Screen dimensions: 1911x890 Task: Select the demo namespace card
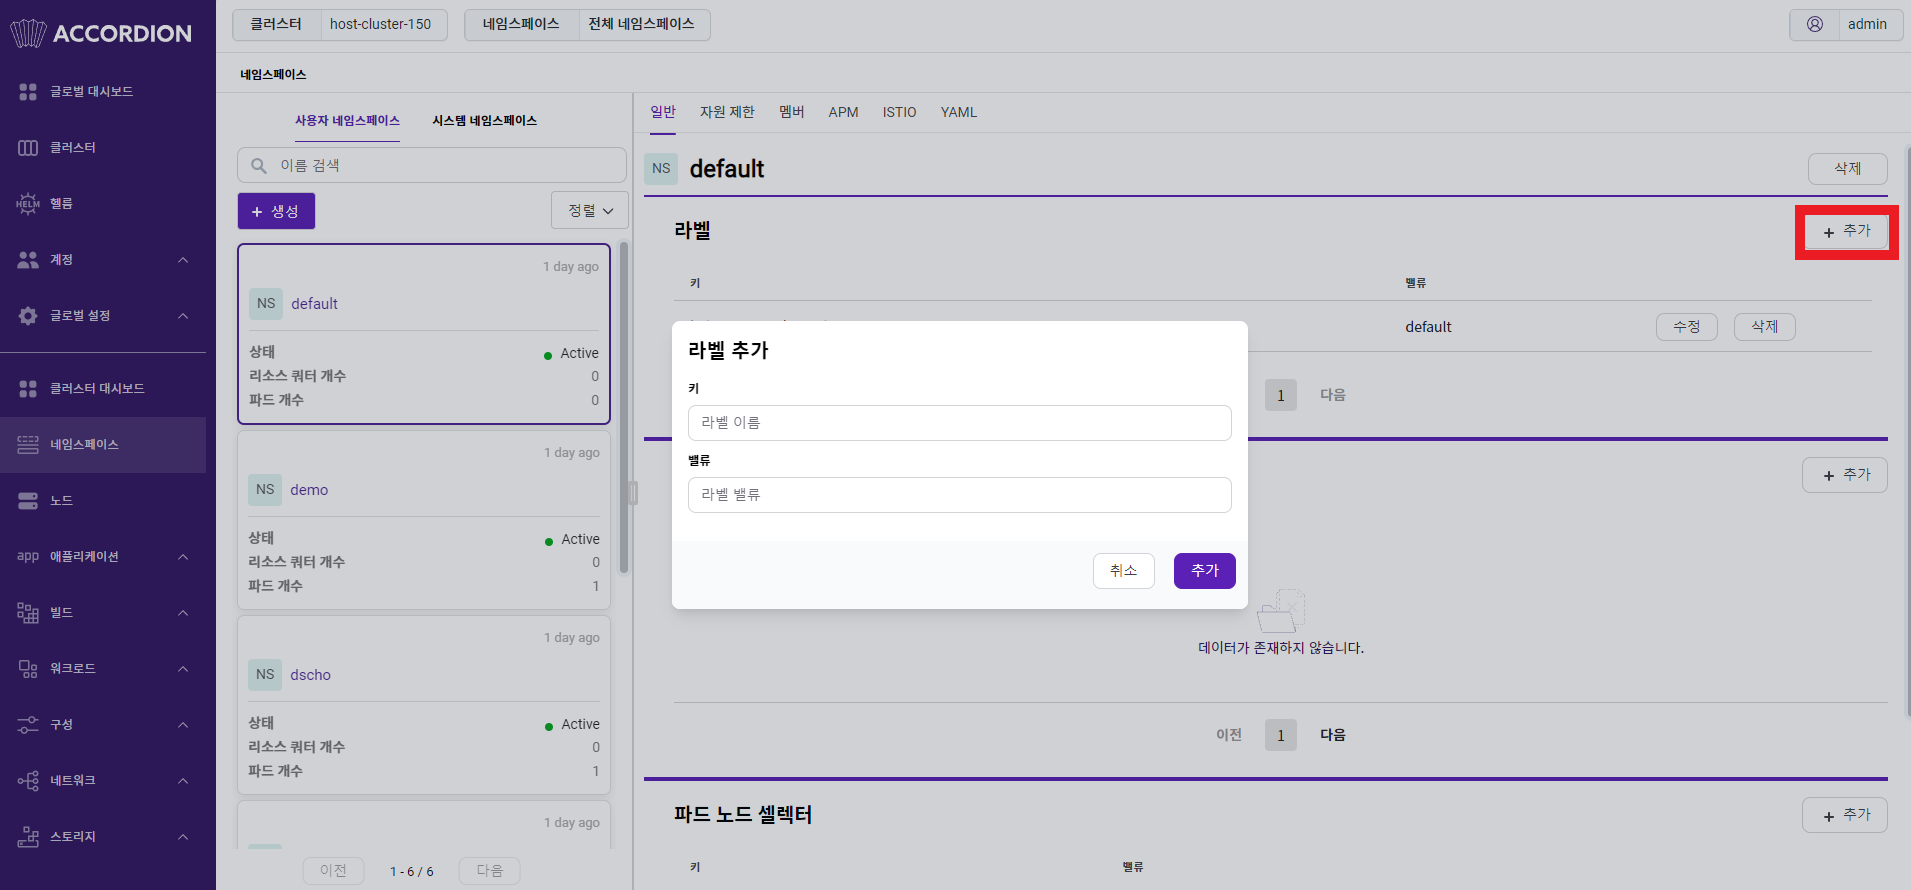(x=424, y=520)
